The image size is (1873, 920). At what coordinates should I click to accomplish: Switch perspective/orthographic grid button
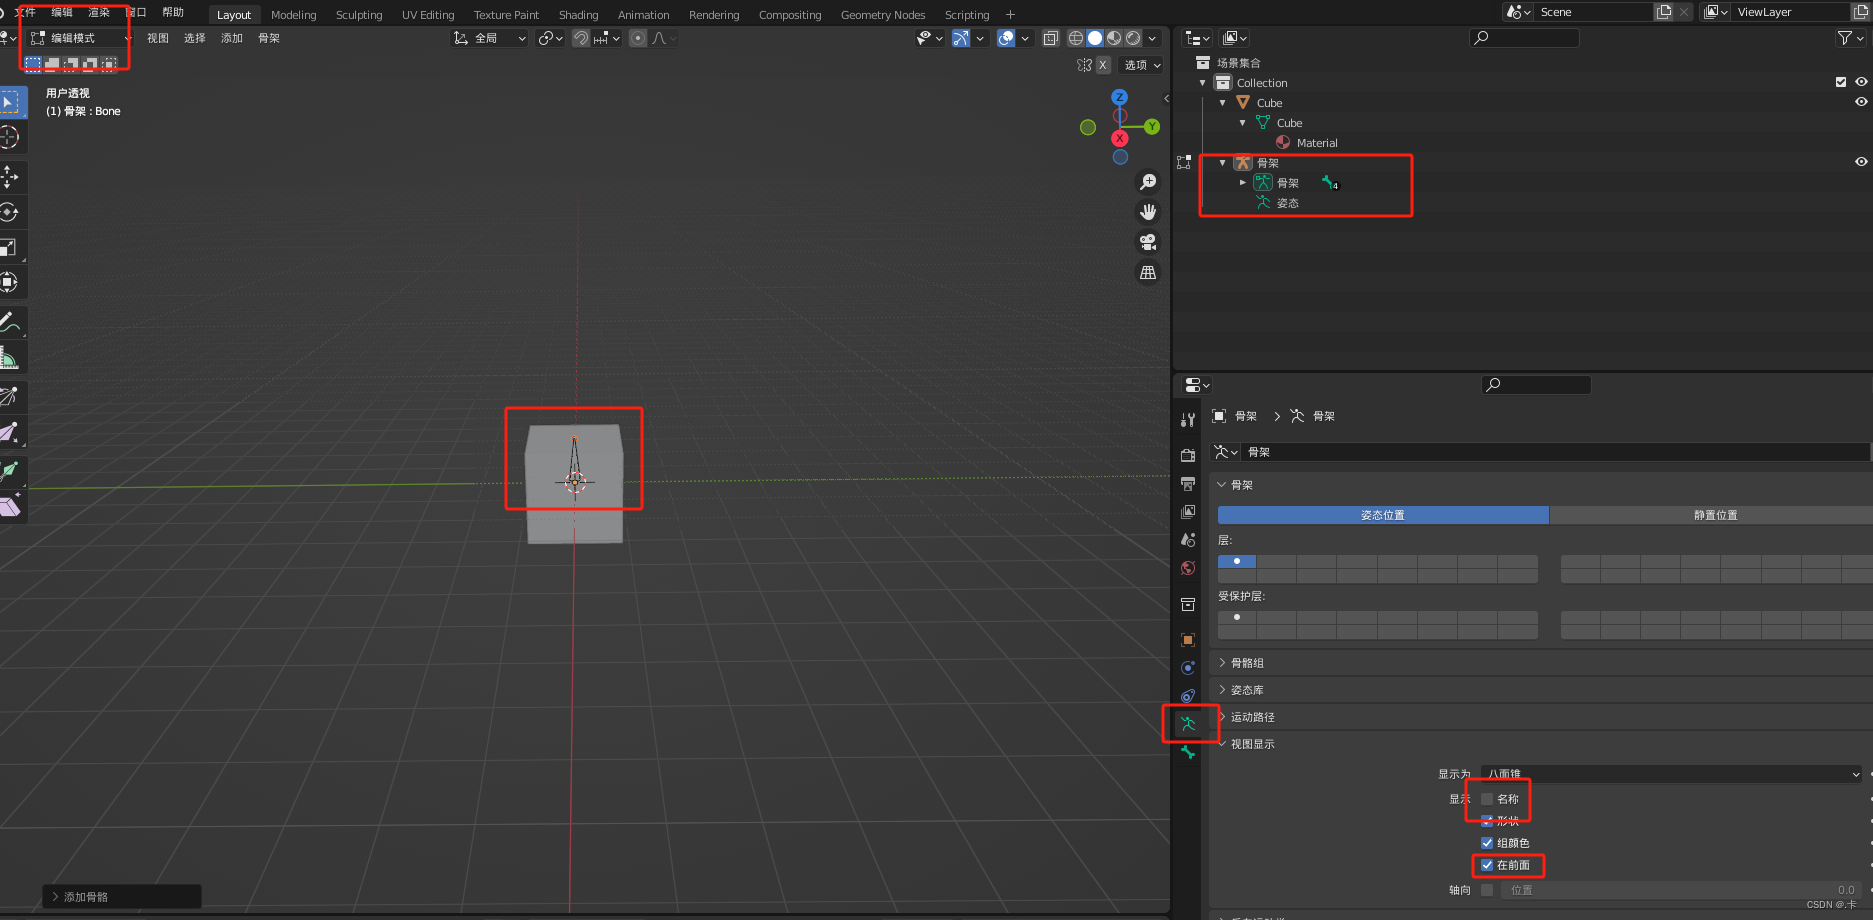1148,272
